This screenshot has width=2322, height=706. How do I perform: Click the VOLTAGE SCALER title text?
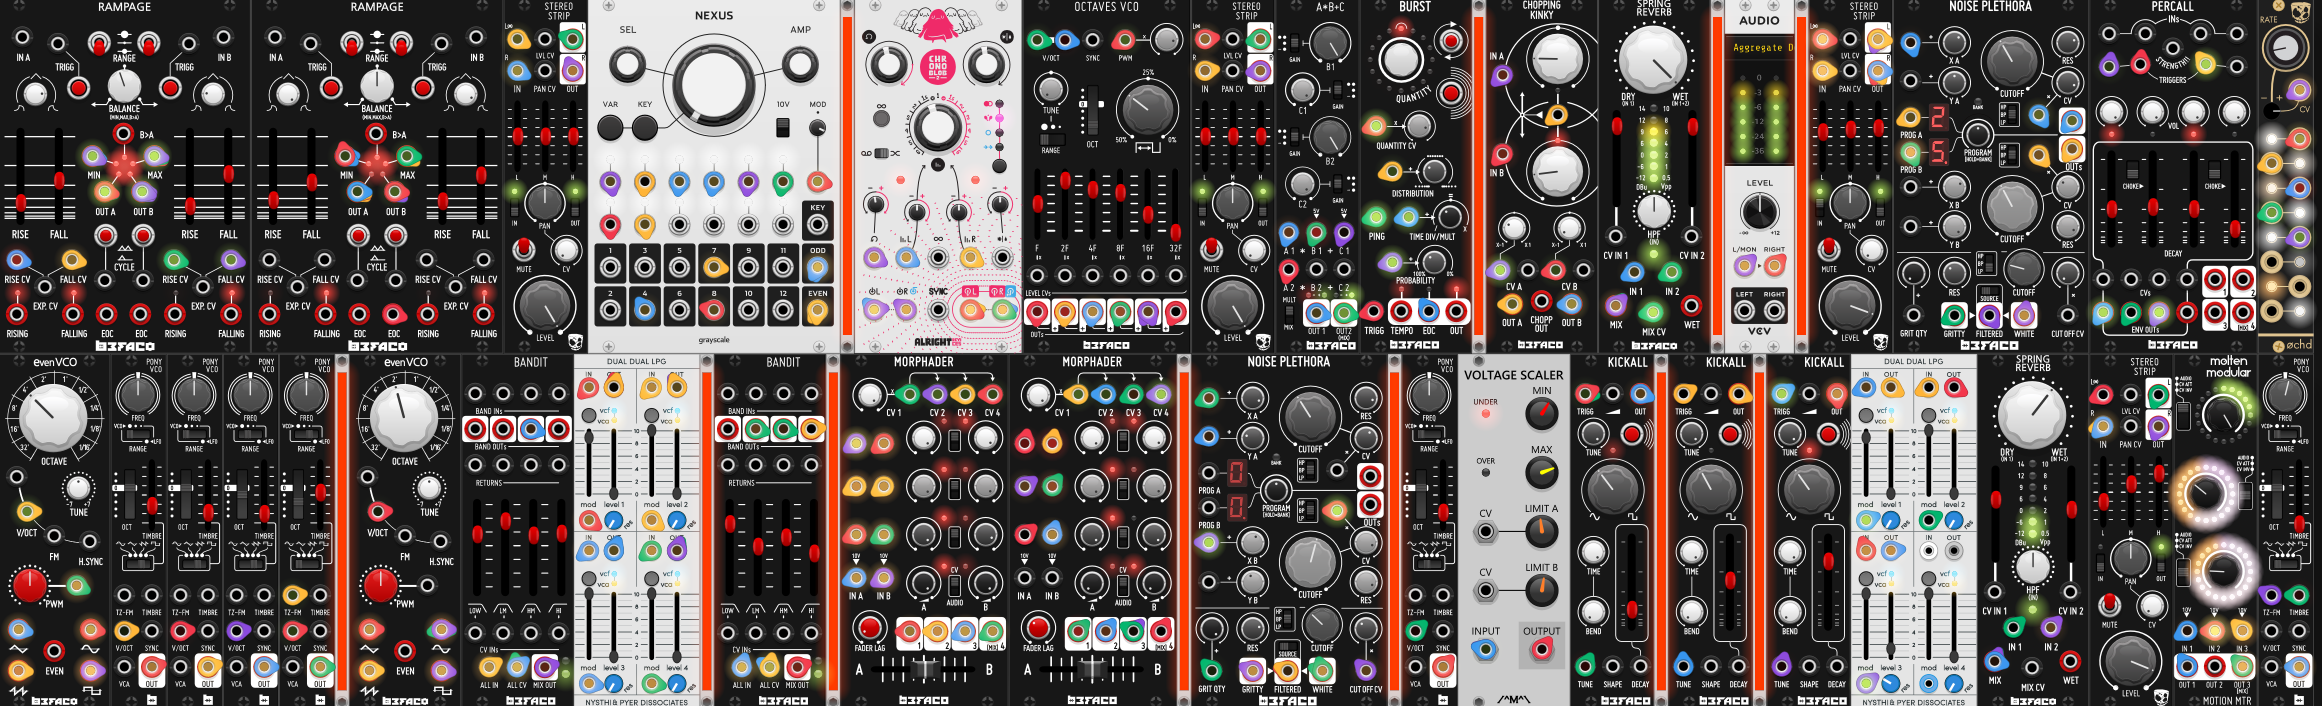tap(1513, 375)
